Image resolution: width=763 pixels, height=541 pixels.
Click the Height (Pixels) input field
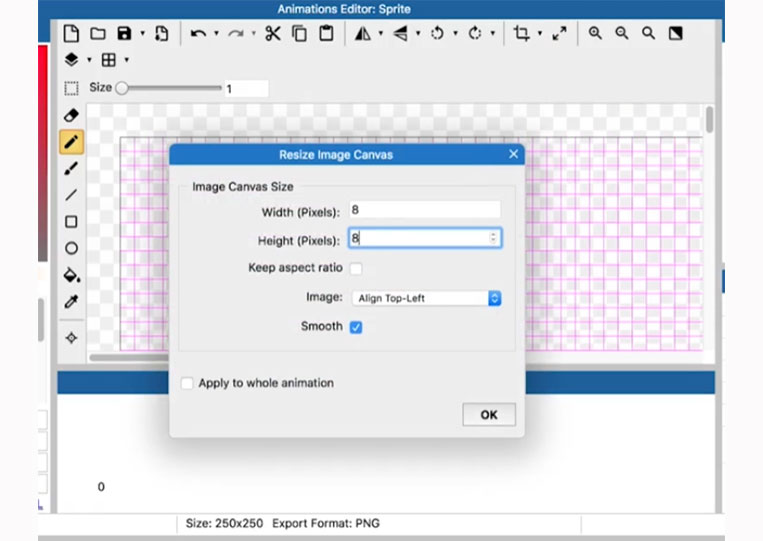coord(425,238)
